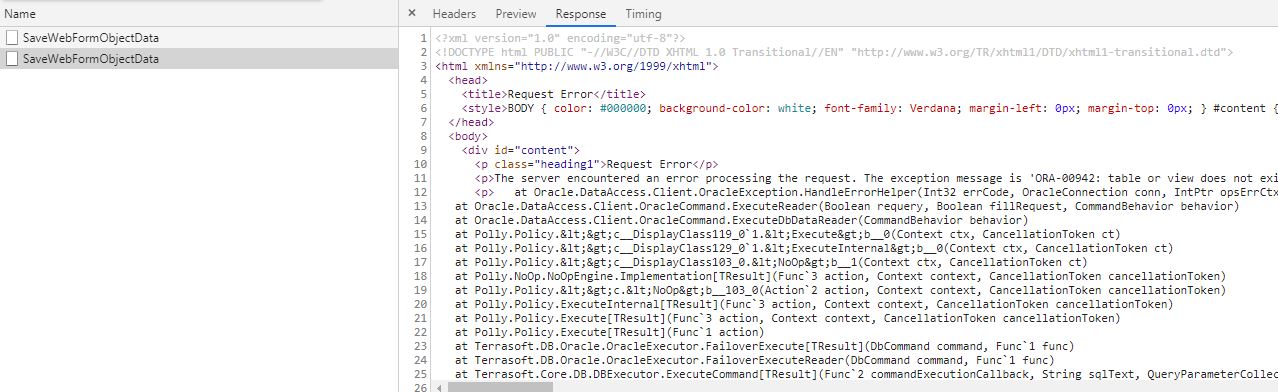1278x392 pixels.
Task: Click the DisplayClass119_0 stack trace line
Action: click(787, 233)
